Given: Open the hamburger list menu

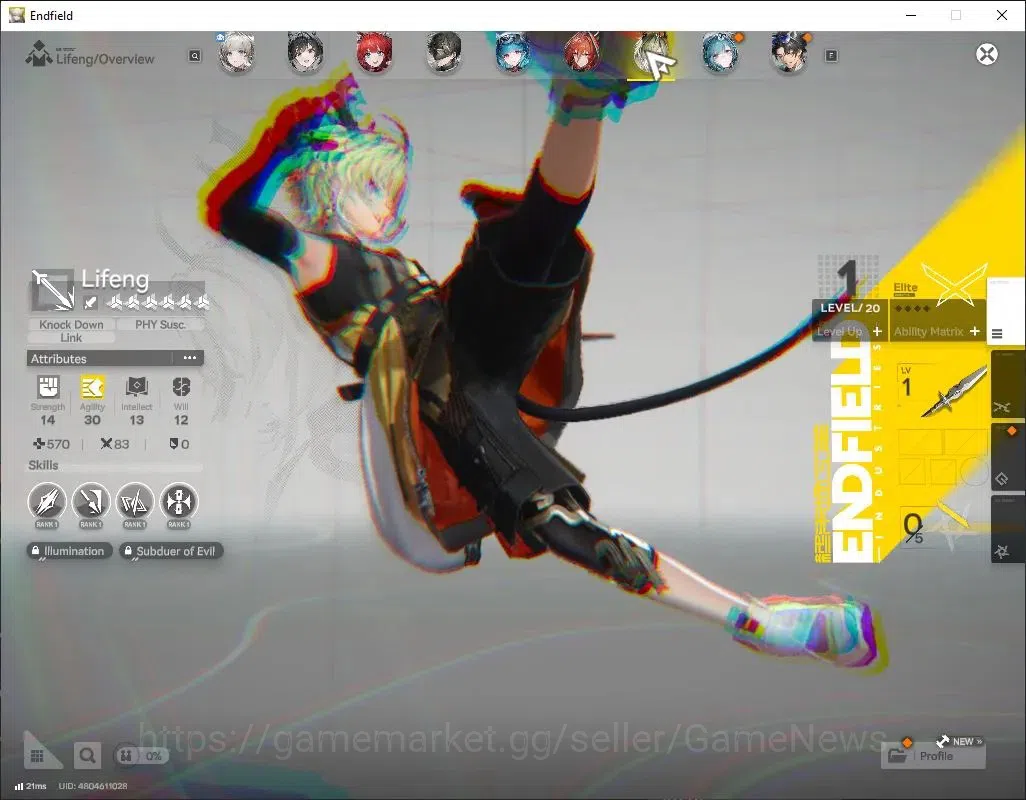Looking at the screenshot, I should point(997,334).
